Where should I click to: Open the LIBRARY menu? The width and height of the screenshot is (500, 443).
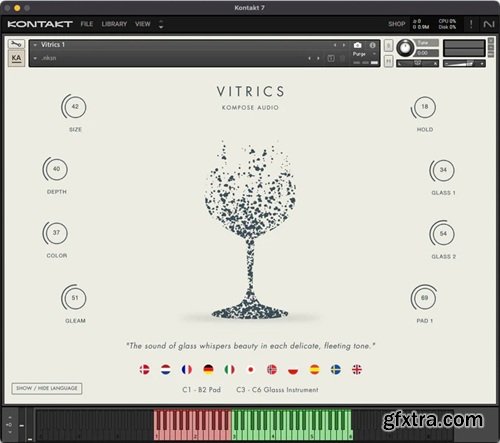(x=114, y=24)
